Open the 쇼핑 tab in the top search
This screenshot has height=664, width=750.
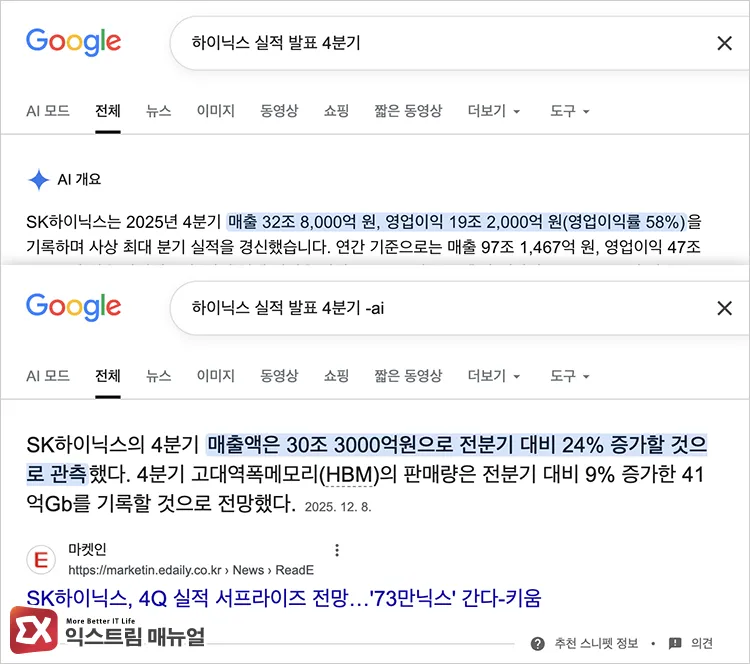pos(336,111)
